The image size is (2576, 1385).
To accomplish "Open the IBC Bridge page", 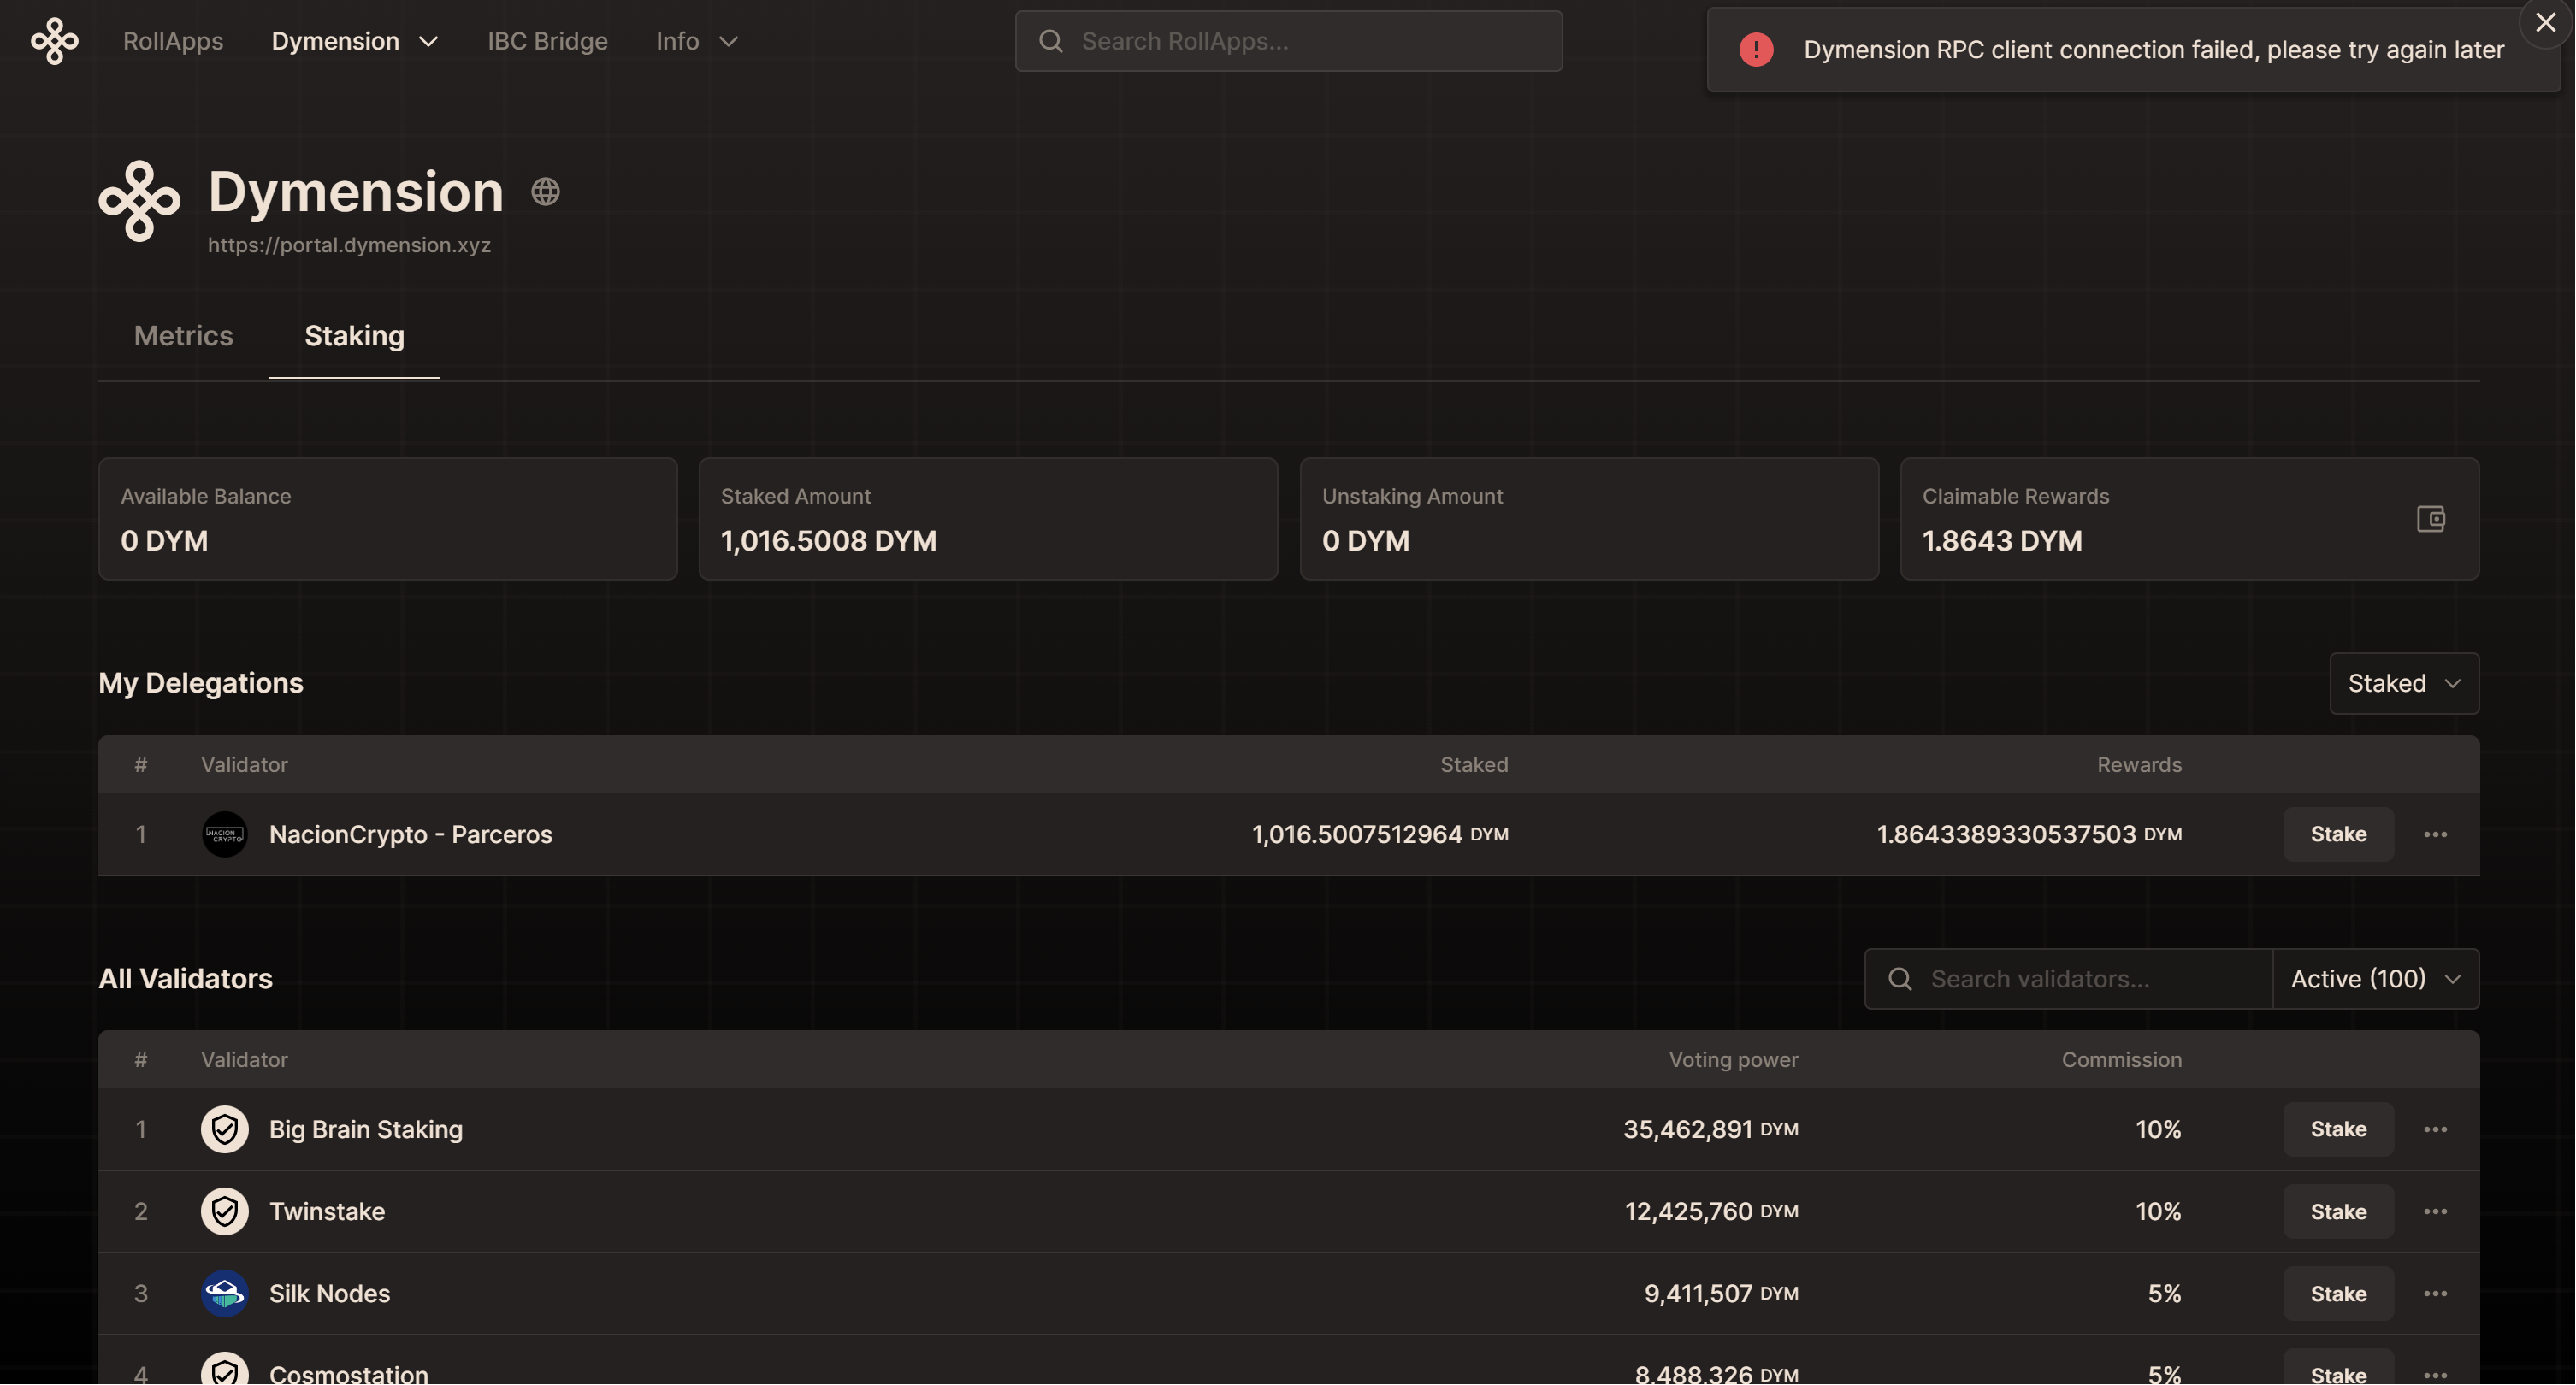I will pos(547,41).
